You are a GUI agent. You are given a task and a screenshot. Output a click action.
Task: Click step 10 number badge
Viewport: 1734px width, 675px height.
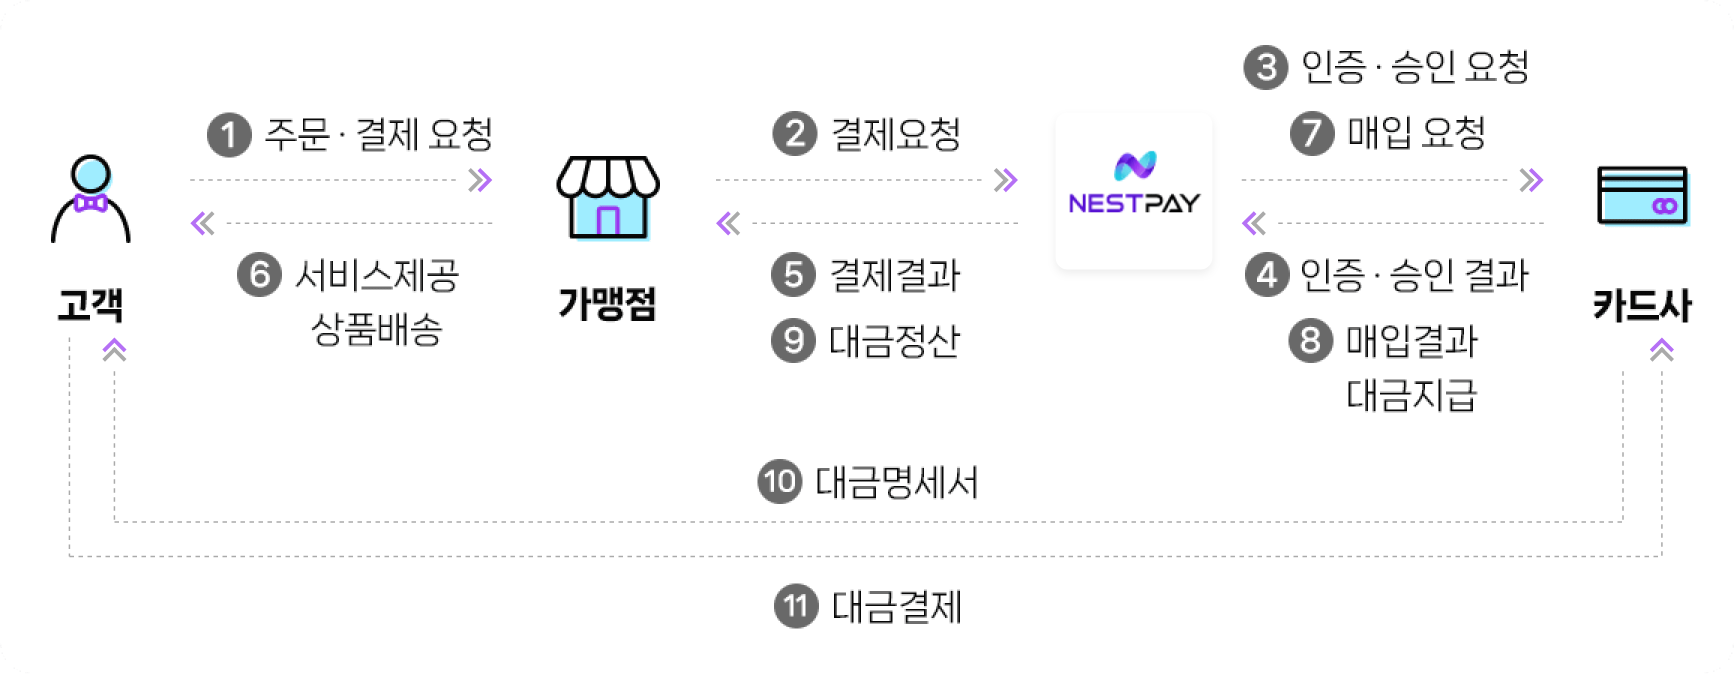[x=780, y=482]
